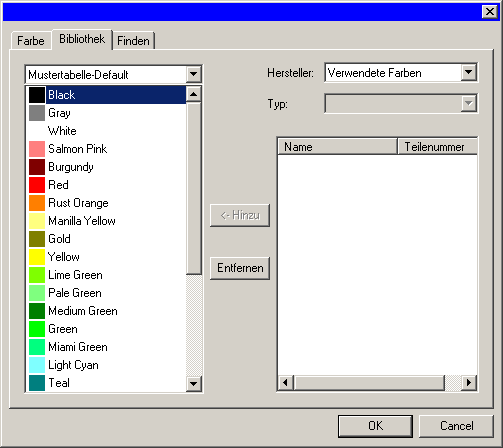Pick the Burgundy color swatch
The height and width of the screenshot is (448, 503).
click(x=37, y=167)
